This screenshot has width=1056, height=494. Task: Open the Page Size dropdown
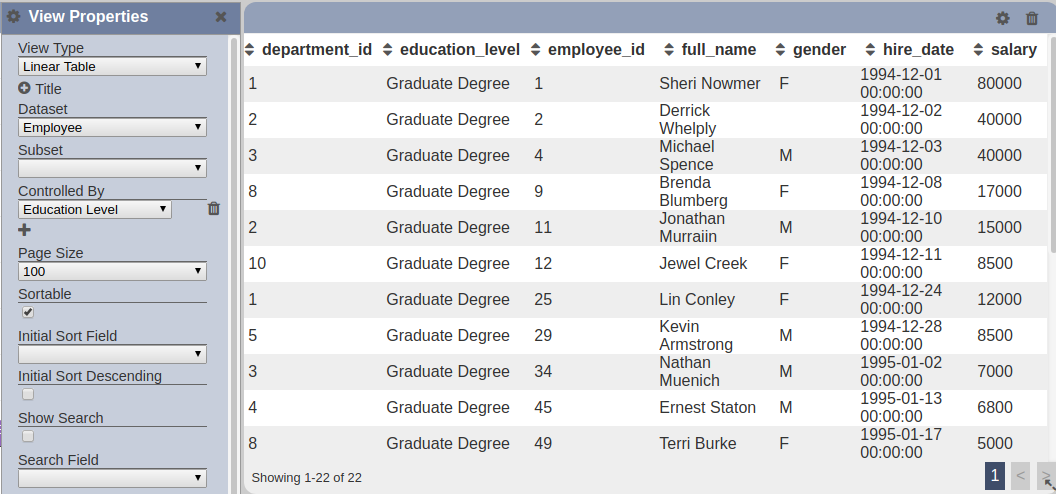112,271
